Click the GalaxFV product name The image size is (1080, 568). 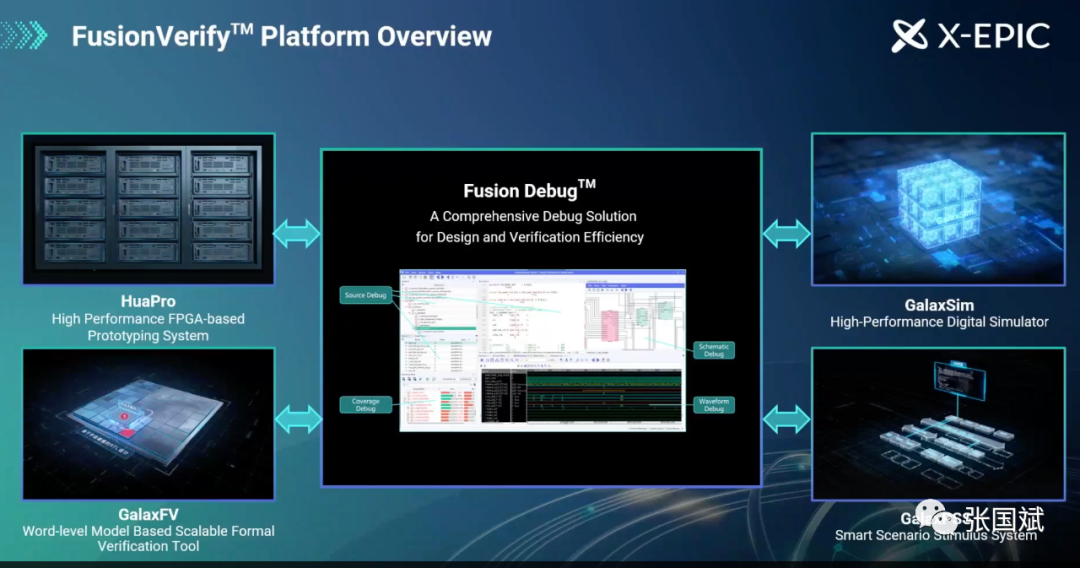(149, 514)
